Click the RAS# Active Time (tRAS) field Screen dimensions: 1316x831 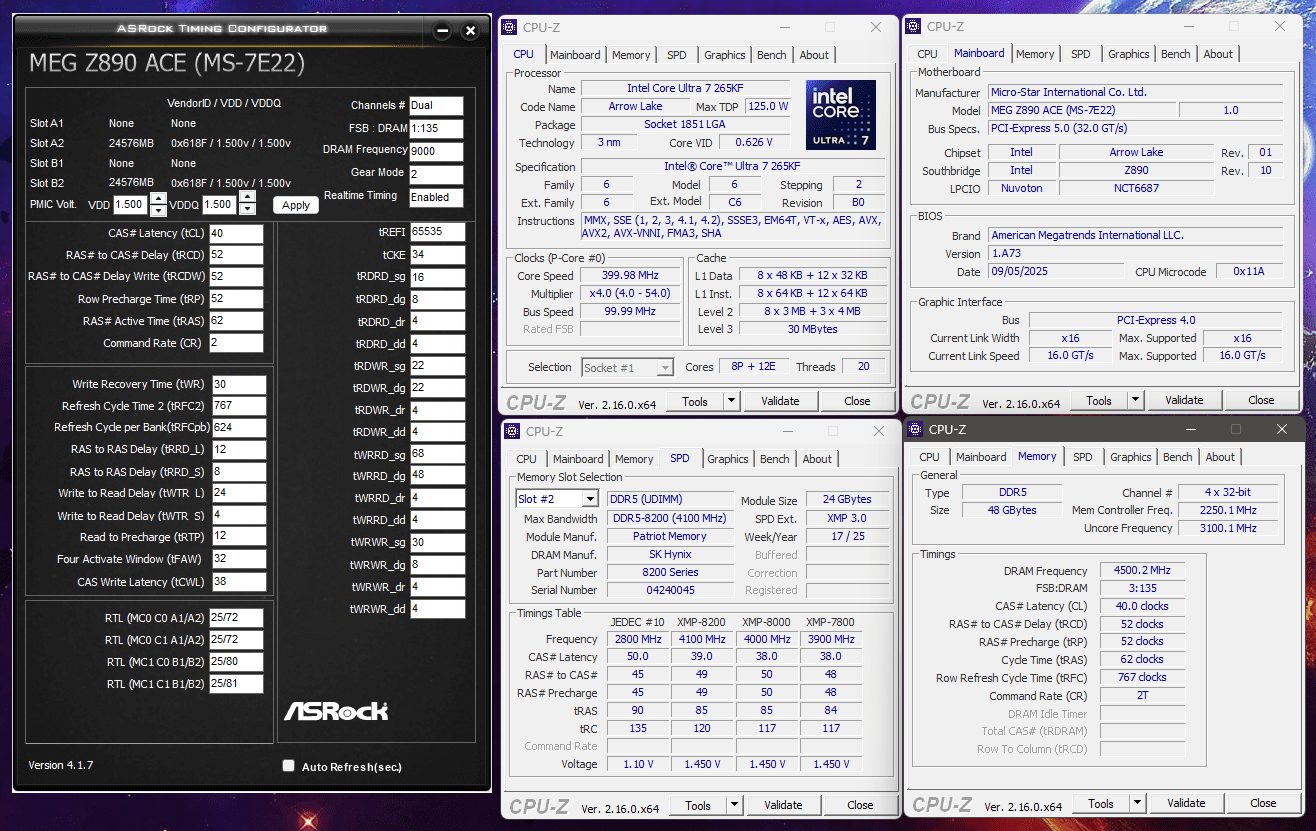point(236,321)
